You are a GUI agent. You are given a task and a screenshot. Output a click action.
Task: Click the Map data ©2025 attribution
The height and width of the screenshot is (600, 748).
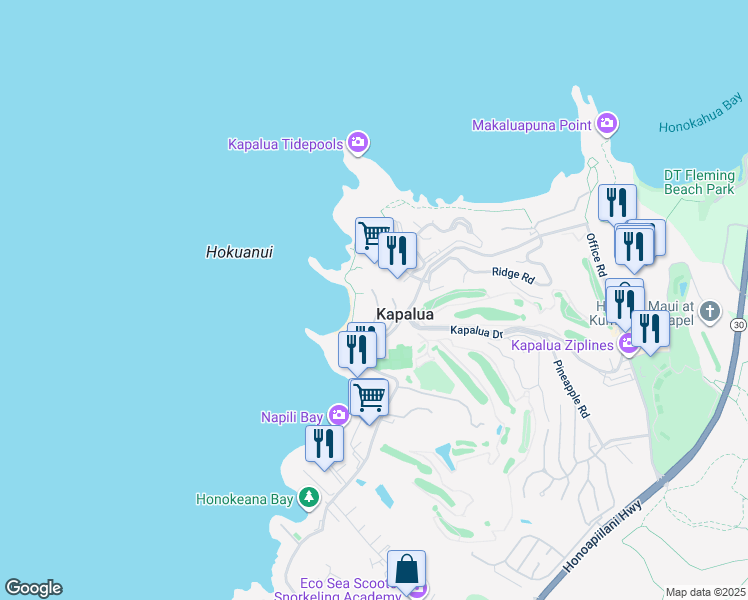pyautogui.click(x=706, y=592)
